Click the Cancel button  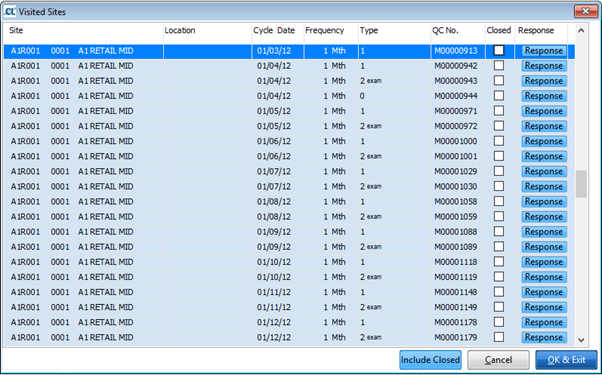pos(498,360)
